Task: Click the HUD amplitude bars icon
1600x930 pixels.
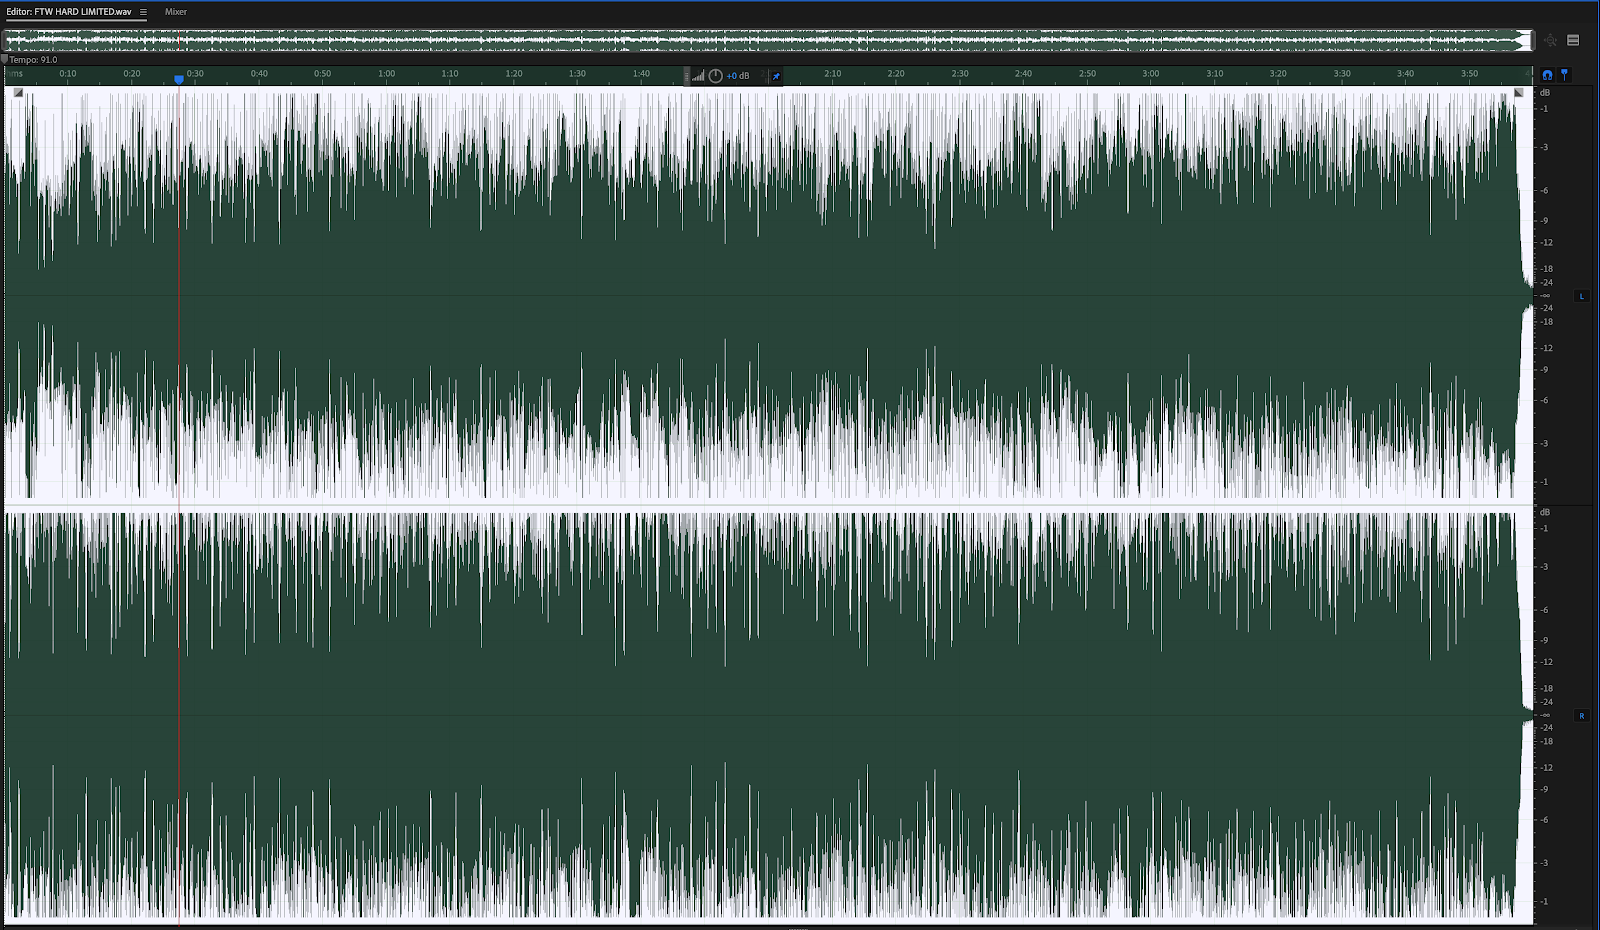Action: point(698,76)
